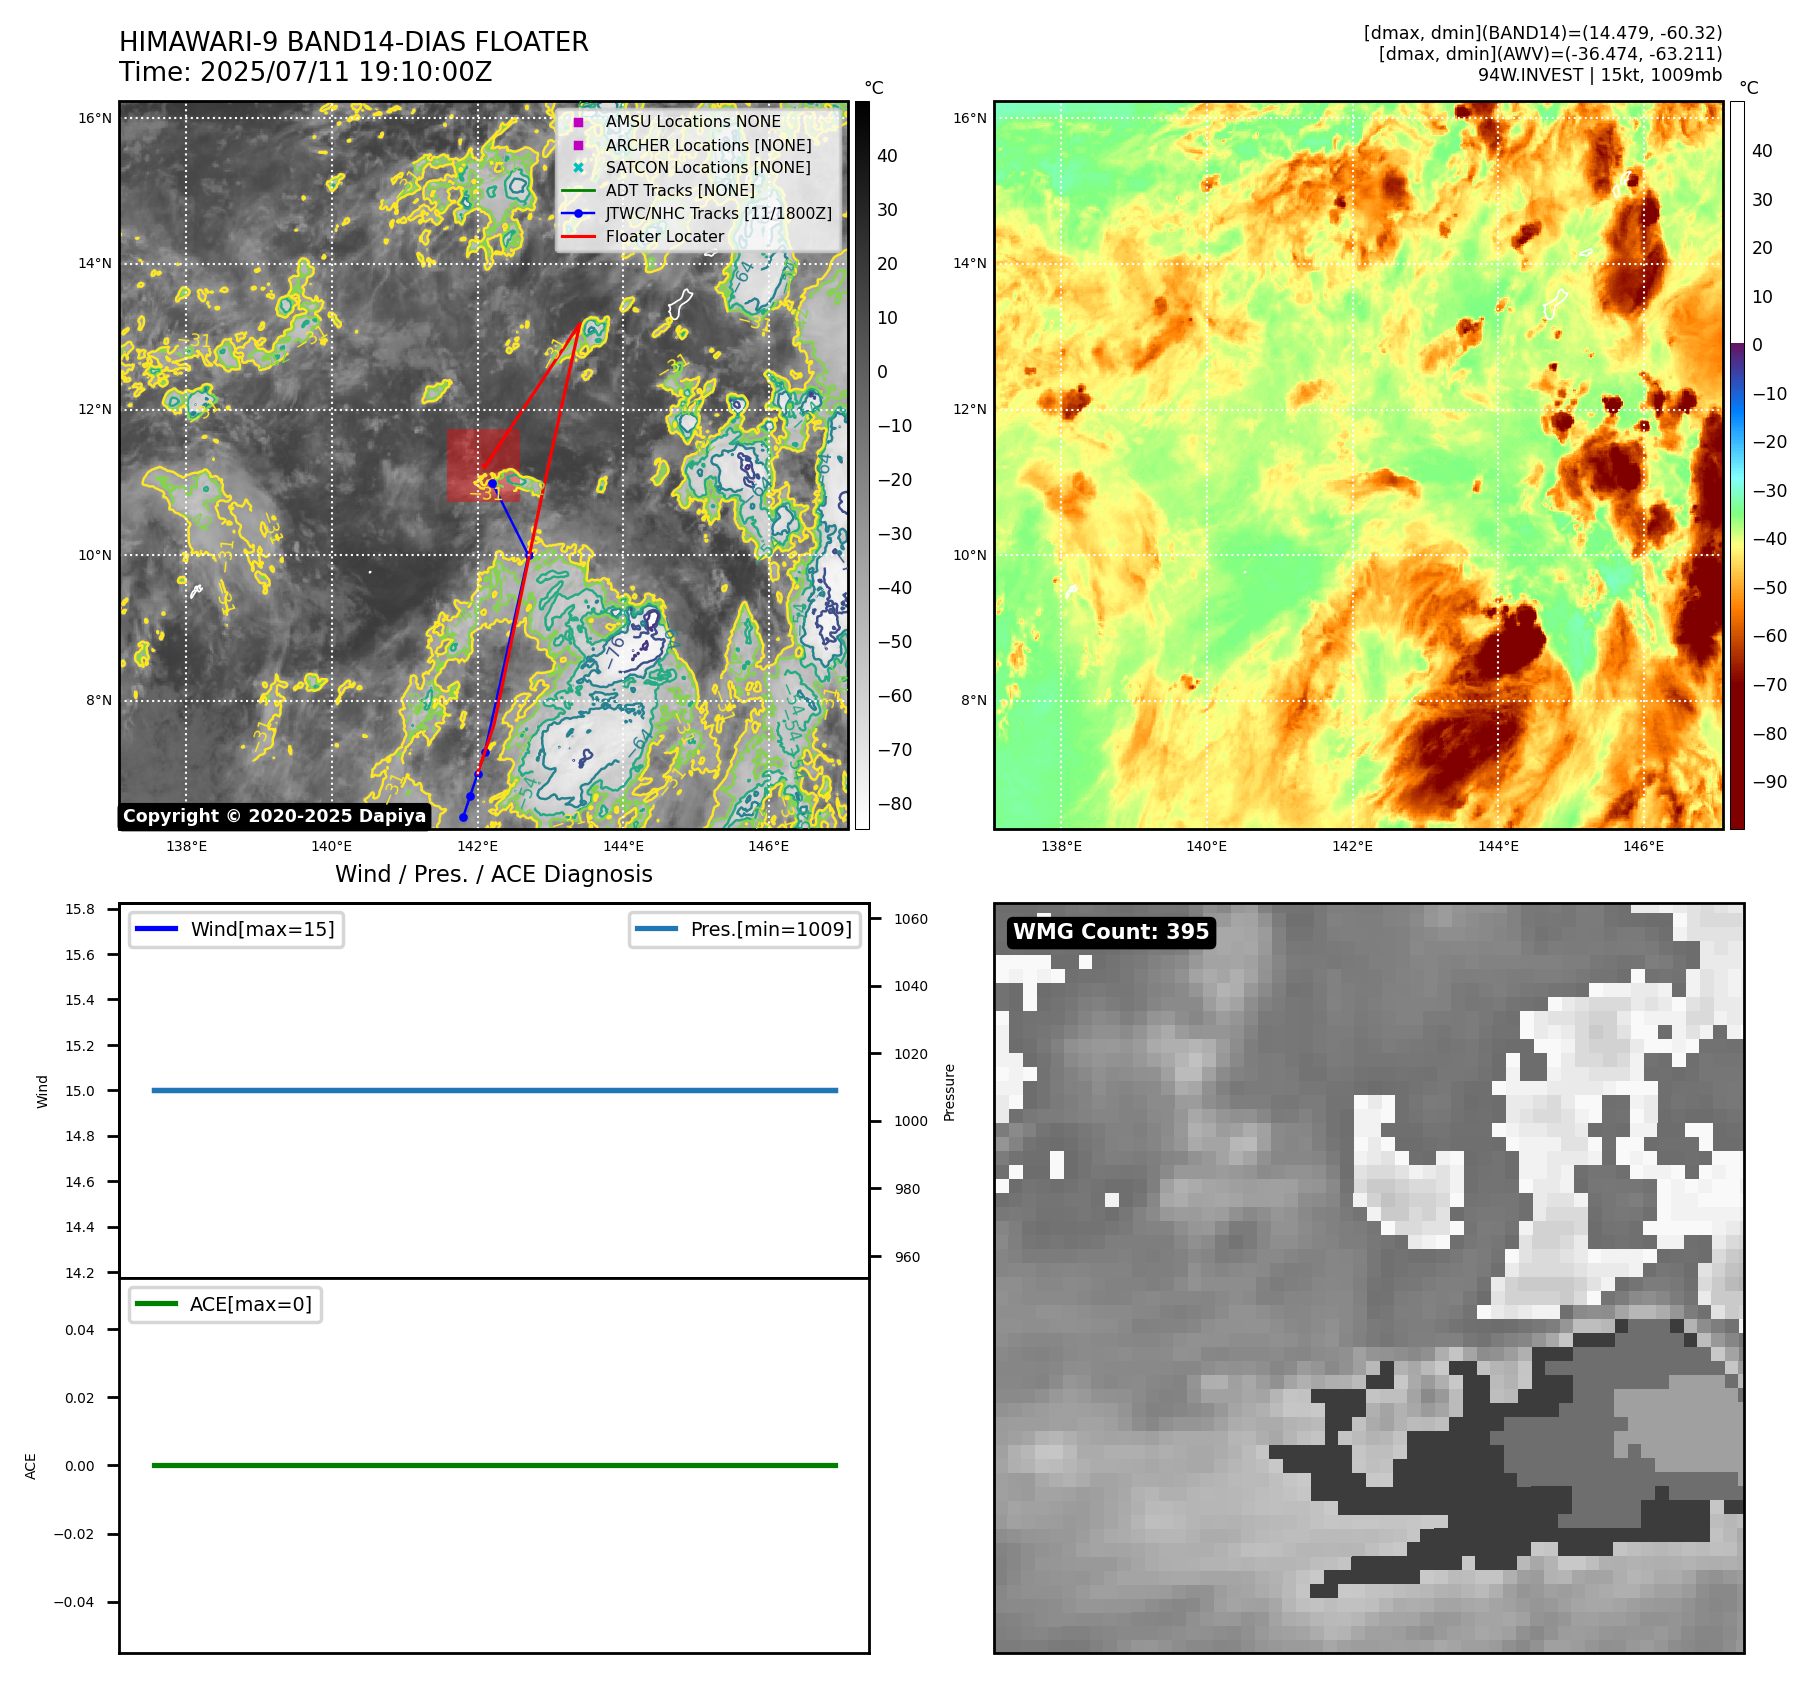Click the '146°E' longitude label under right map
This screenshot has height=1690, width=1813.
1644,846
